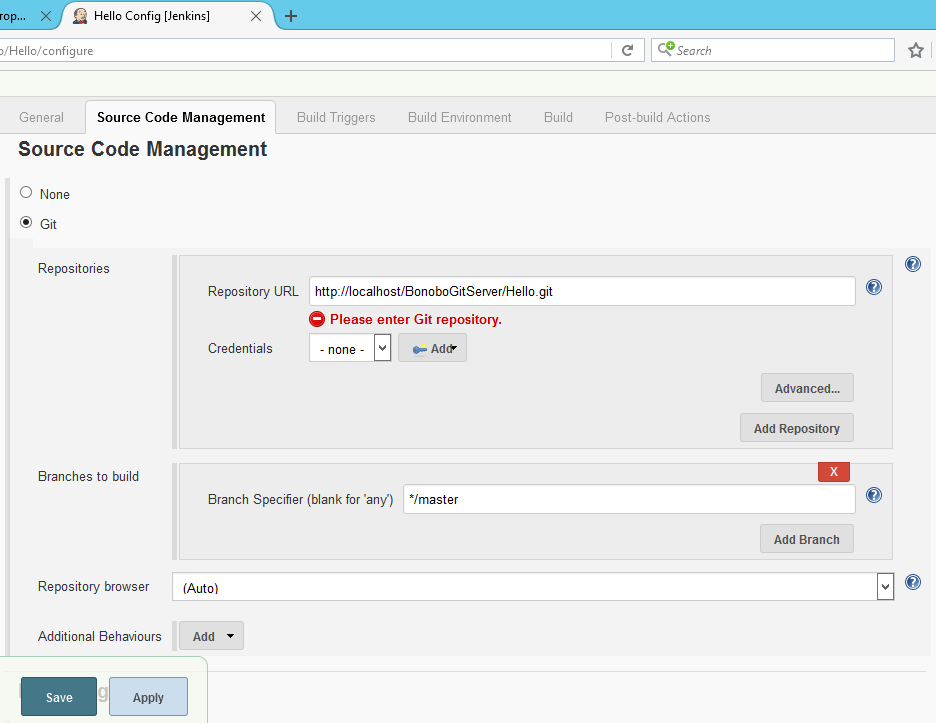Expand the Additional Behaviours Add menu
The height and width of the screenshot is (723, 936).
coord(211,636)
